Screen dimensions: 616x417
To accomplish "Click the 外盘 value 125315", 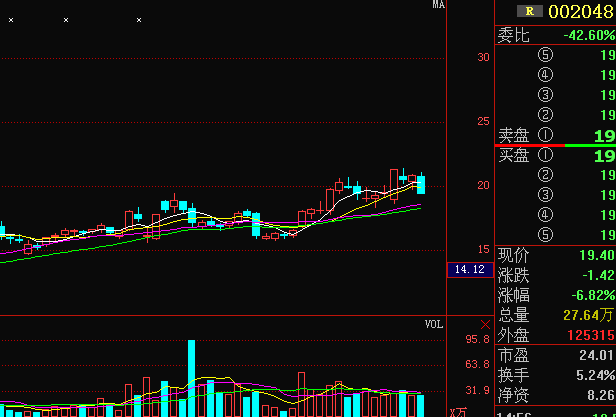I will point(591,335).
